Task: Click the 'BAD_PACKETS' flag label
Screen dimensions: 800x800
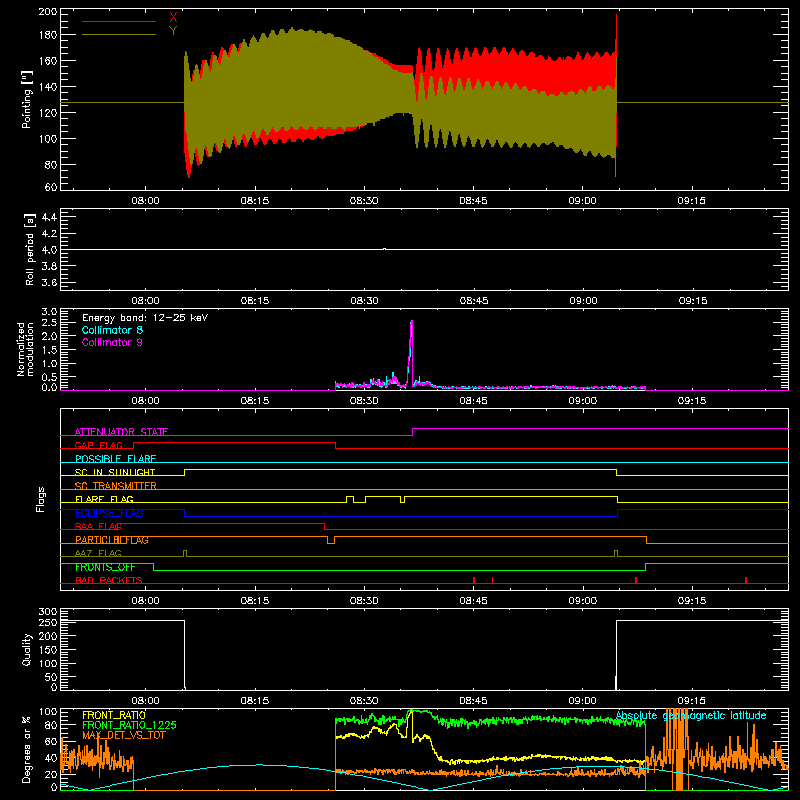Action: (x=109, y=581)
